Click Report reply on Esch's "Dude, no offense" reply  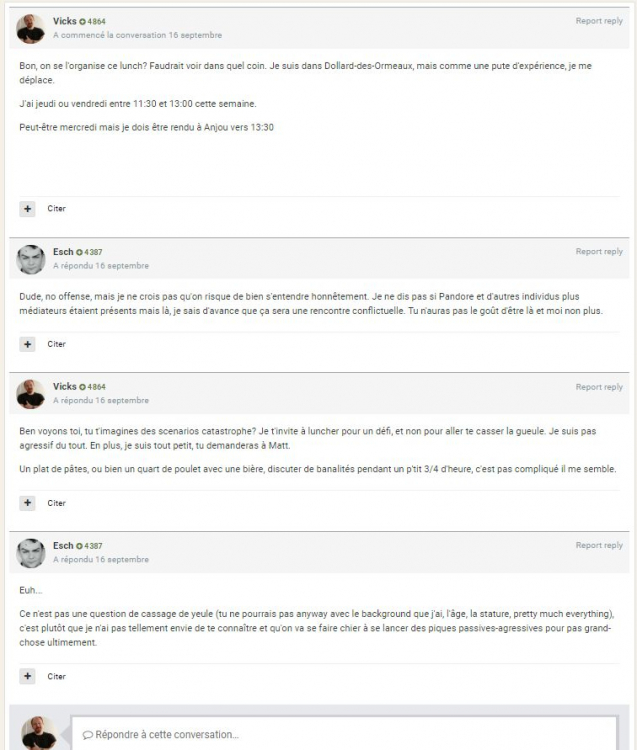[x=598, y=252]
